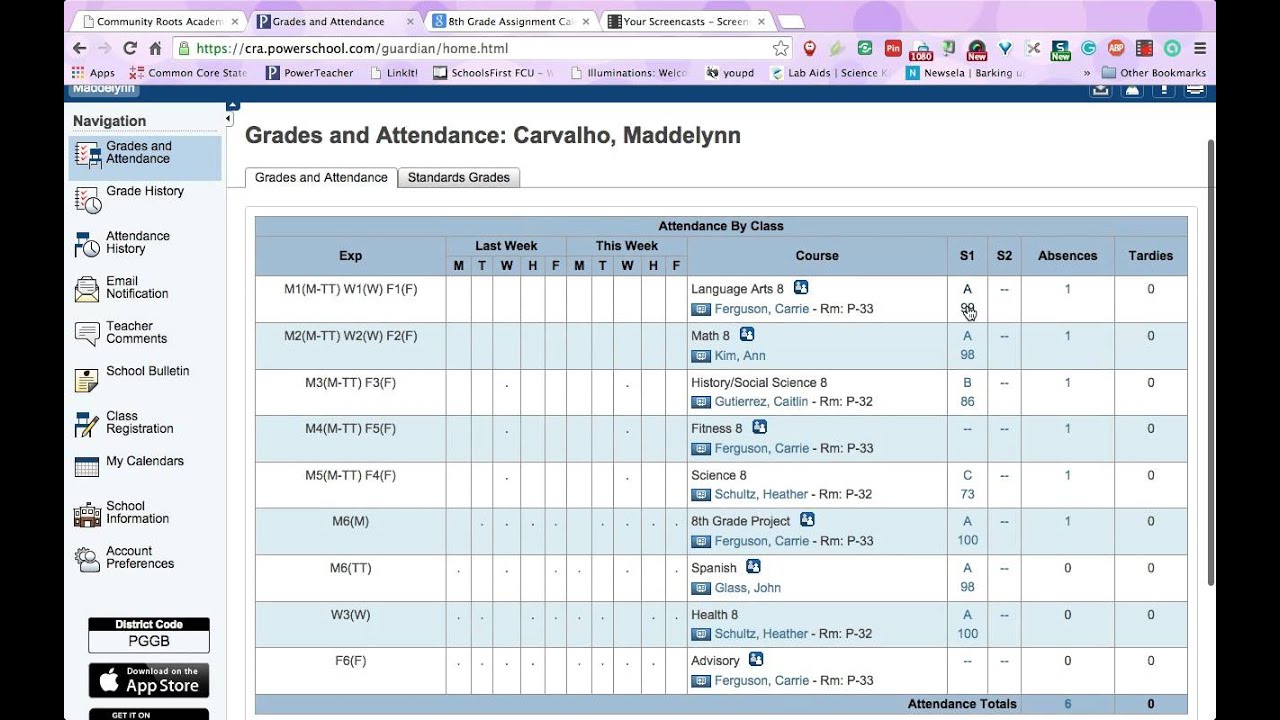Image resolution: width=1280 pixels, height=720 pixels.
Task: Open 8th Grade Project S1 grade A 100
Action: pos(967,531)
